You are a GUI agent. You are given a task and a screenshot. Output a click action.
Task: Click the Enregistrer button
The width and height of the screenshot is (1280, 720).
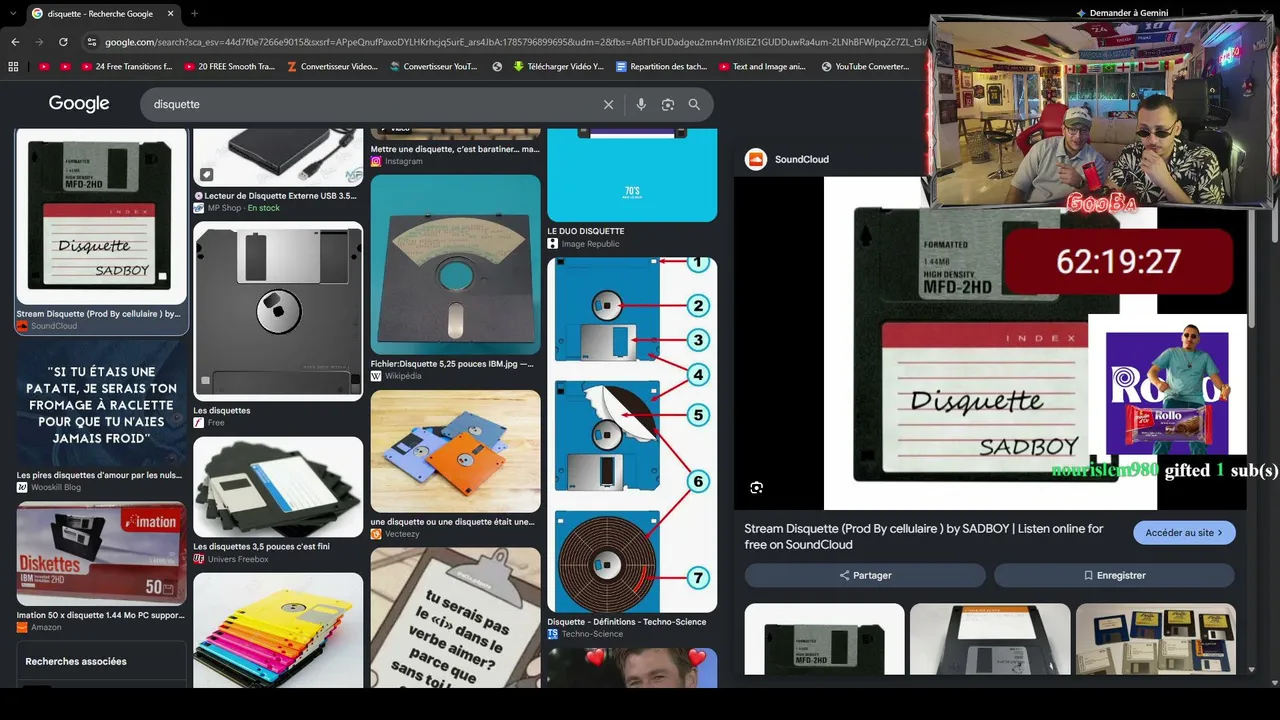(x=1114, y=575)
